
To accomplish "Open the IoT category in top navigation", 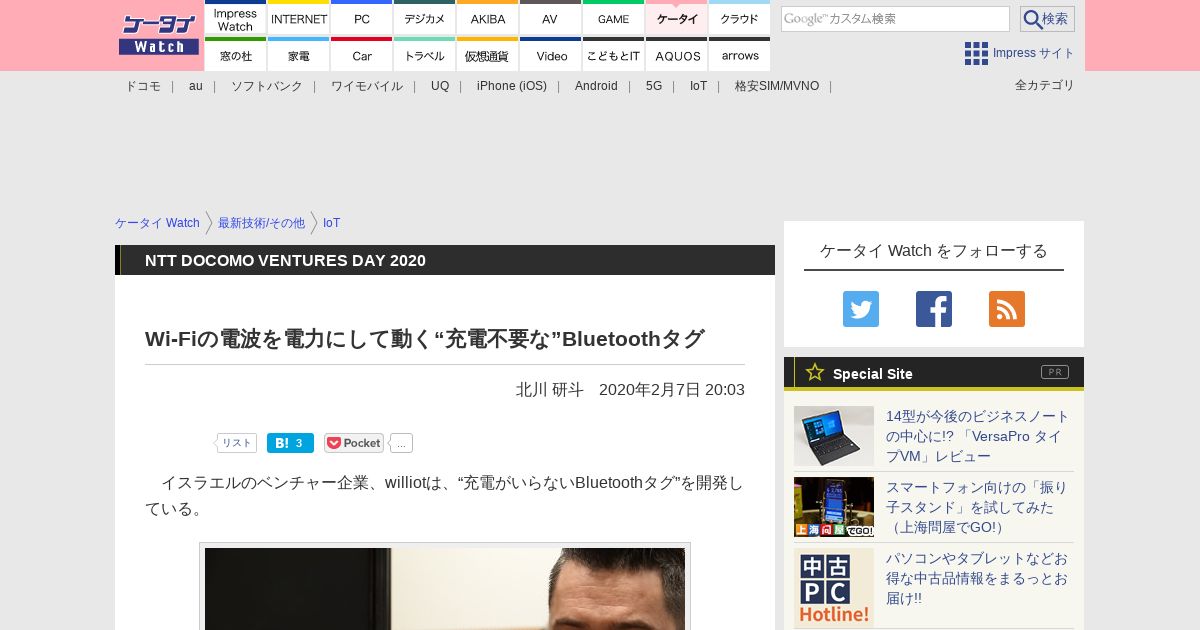I will (698, 86).
